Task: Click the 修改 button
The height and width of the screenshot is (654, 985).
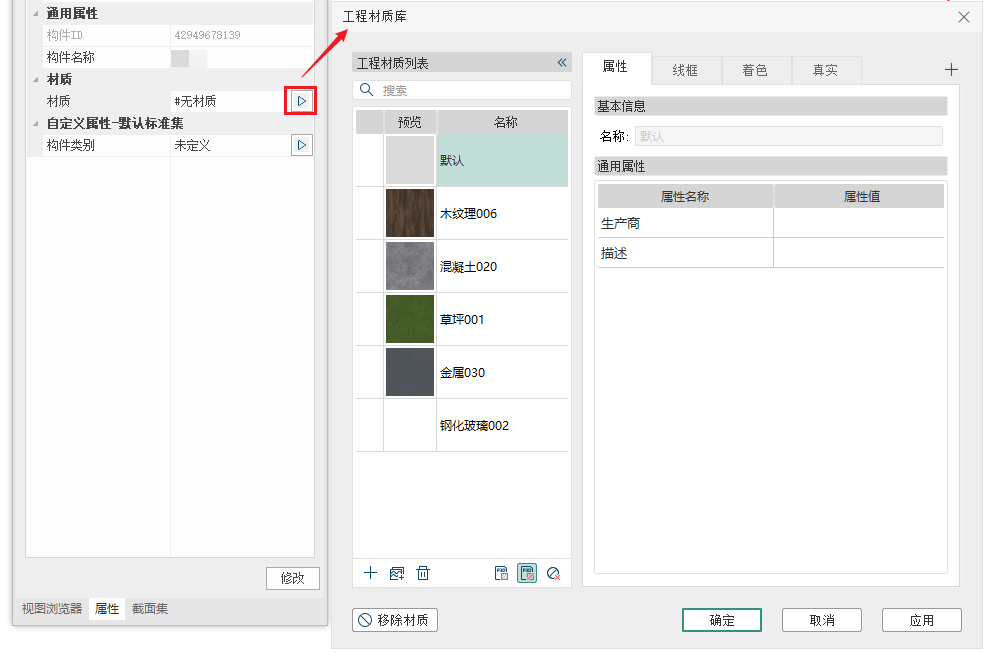Action: coord(293,578)
